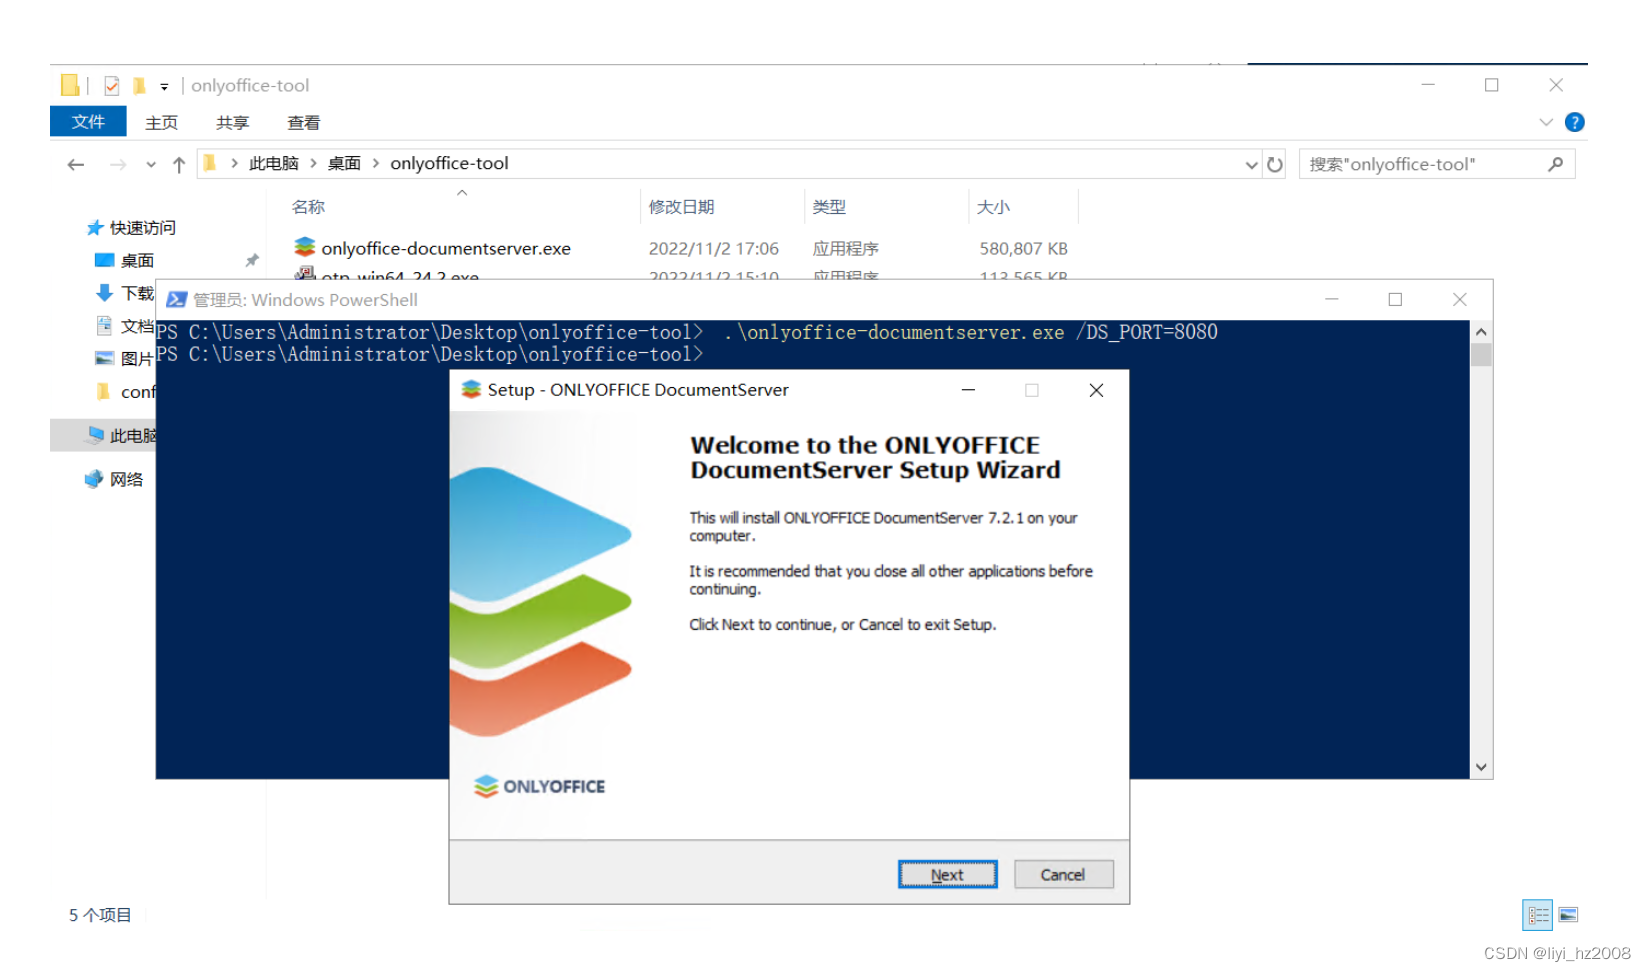The height and width of the screenshot is (972, 1646).
Task: Click onlyoffice-tool in the address breadcrumb
Action: (449, 163)
